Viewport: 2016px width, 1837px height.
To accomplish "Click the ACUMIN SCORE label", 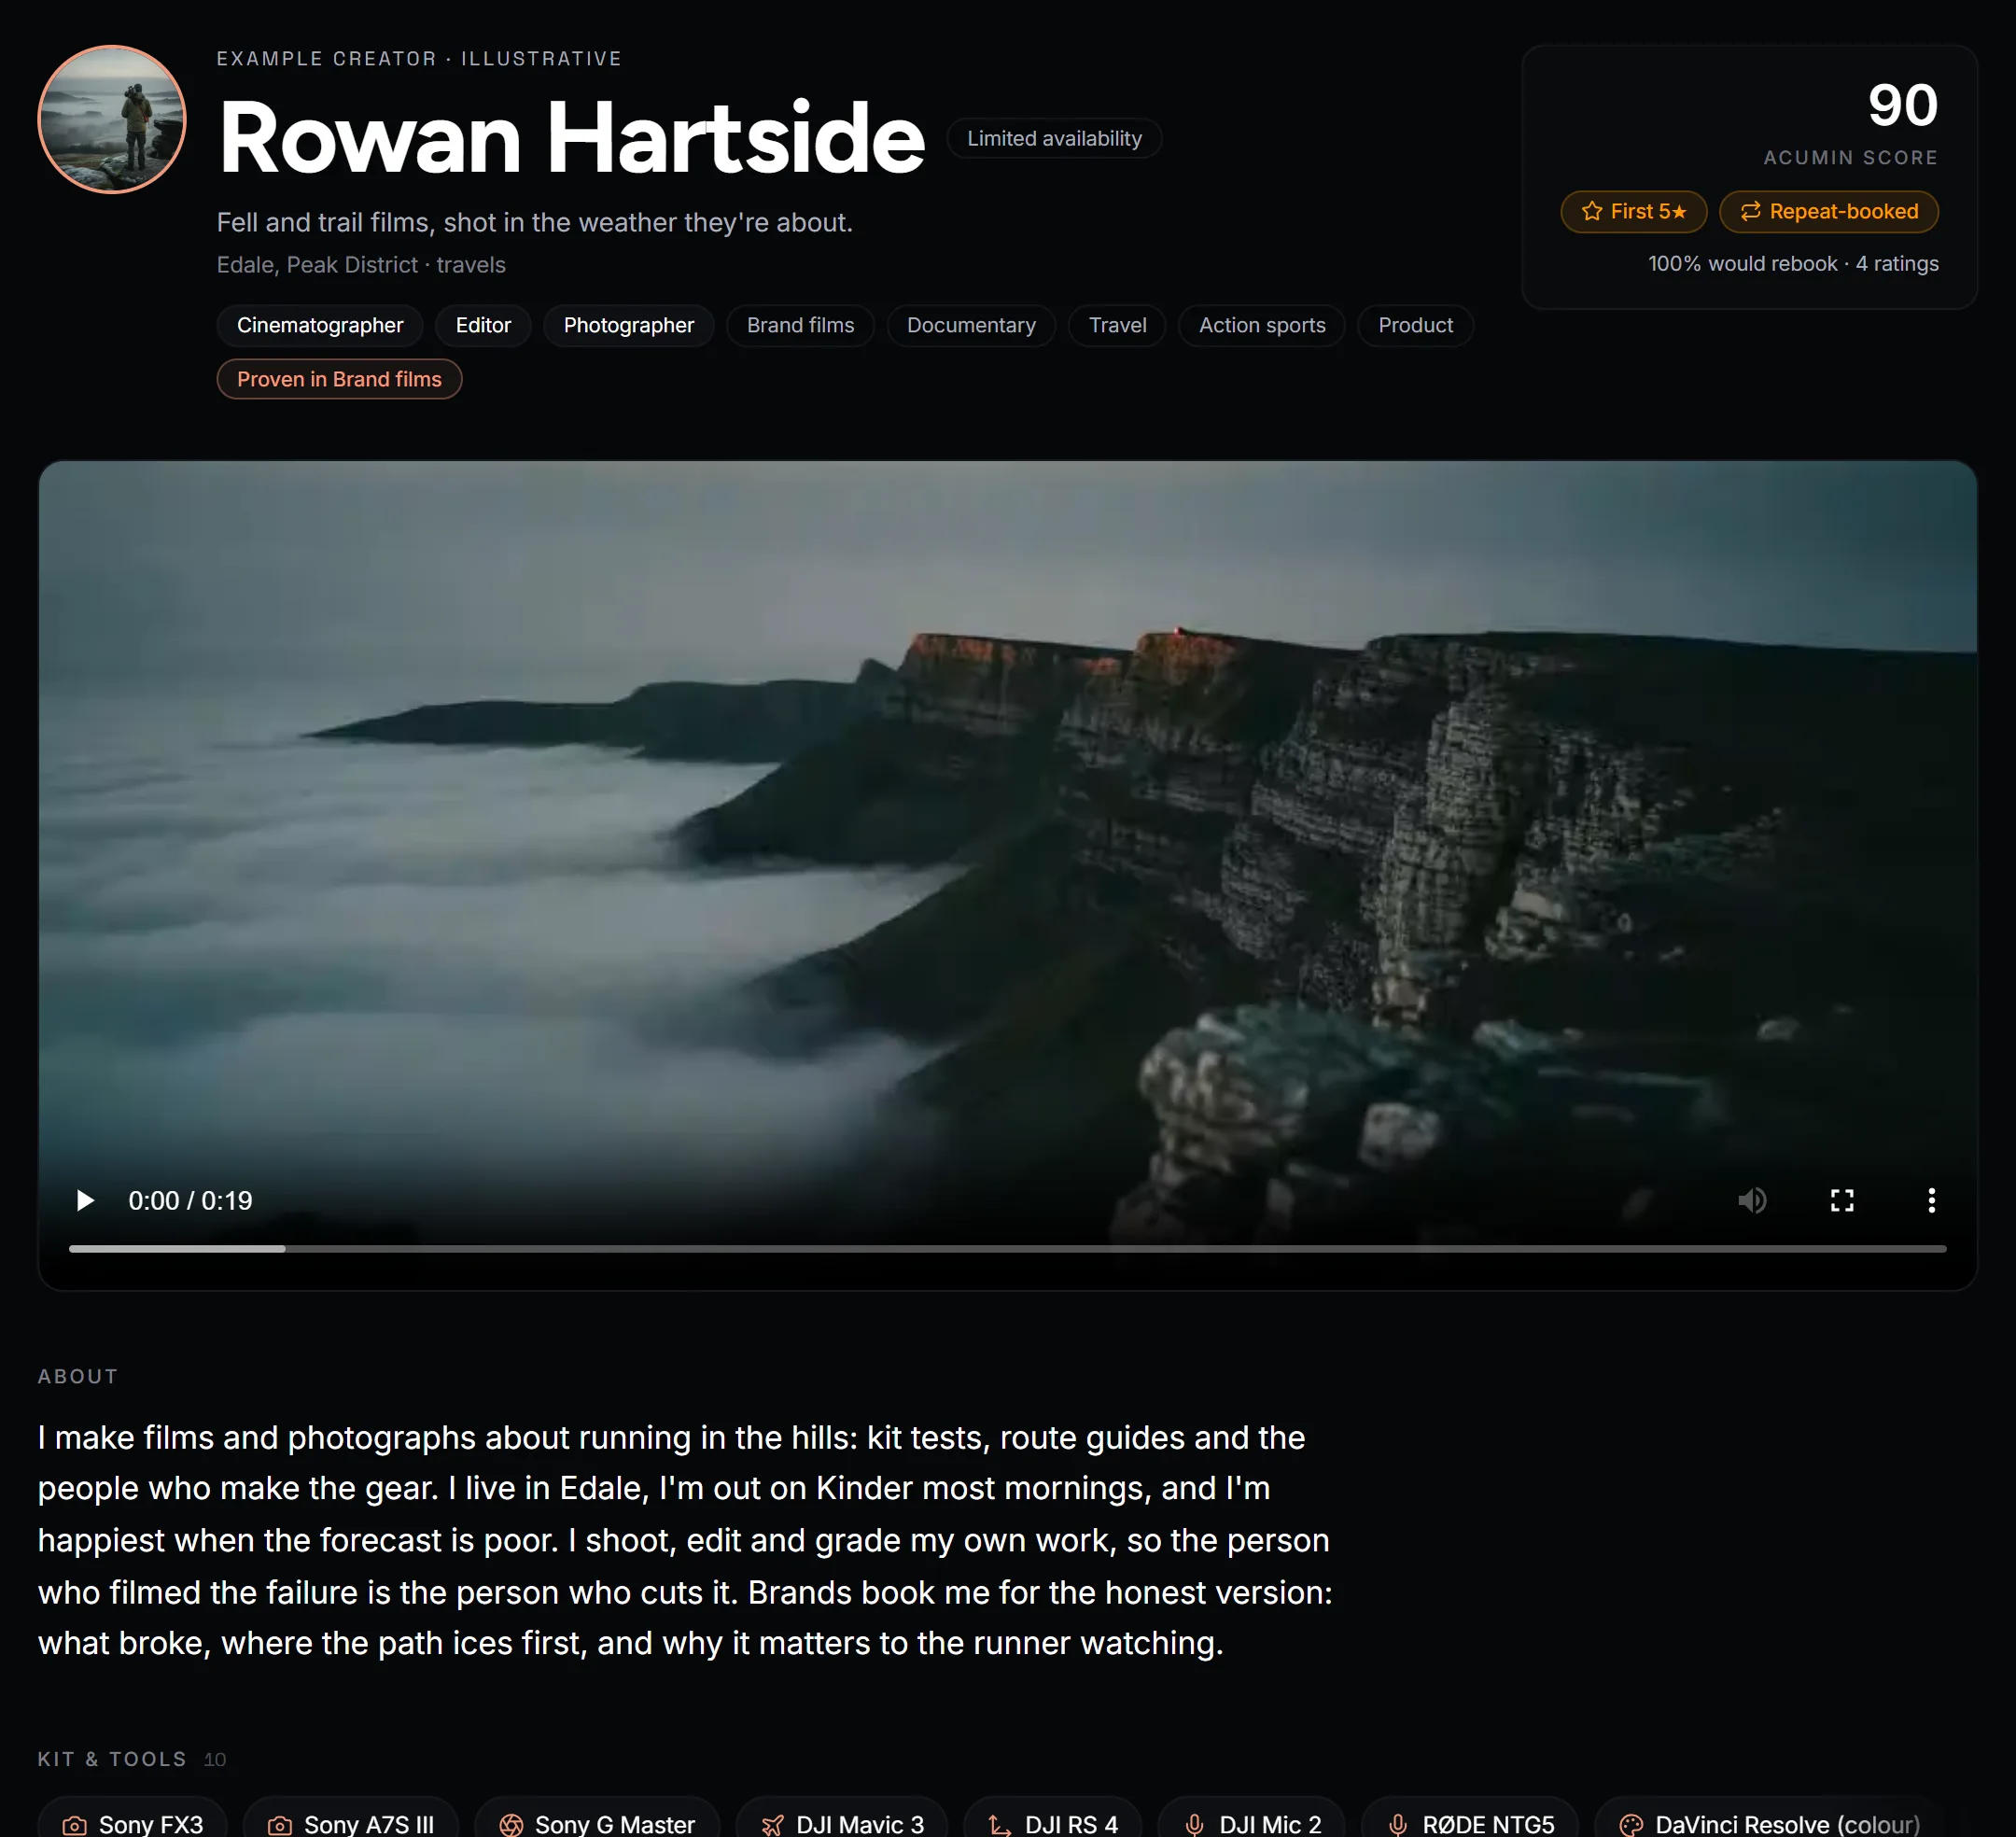I will [x=1850, y=157].
